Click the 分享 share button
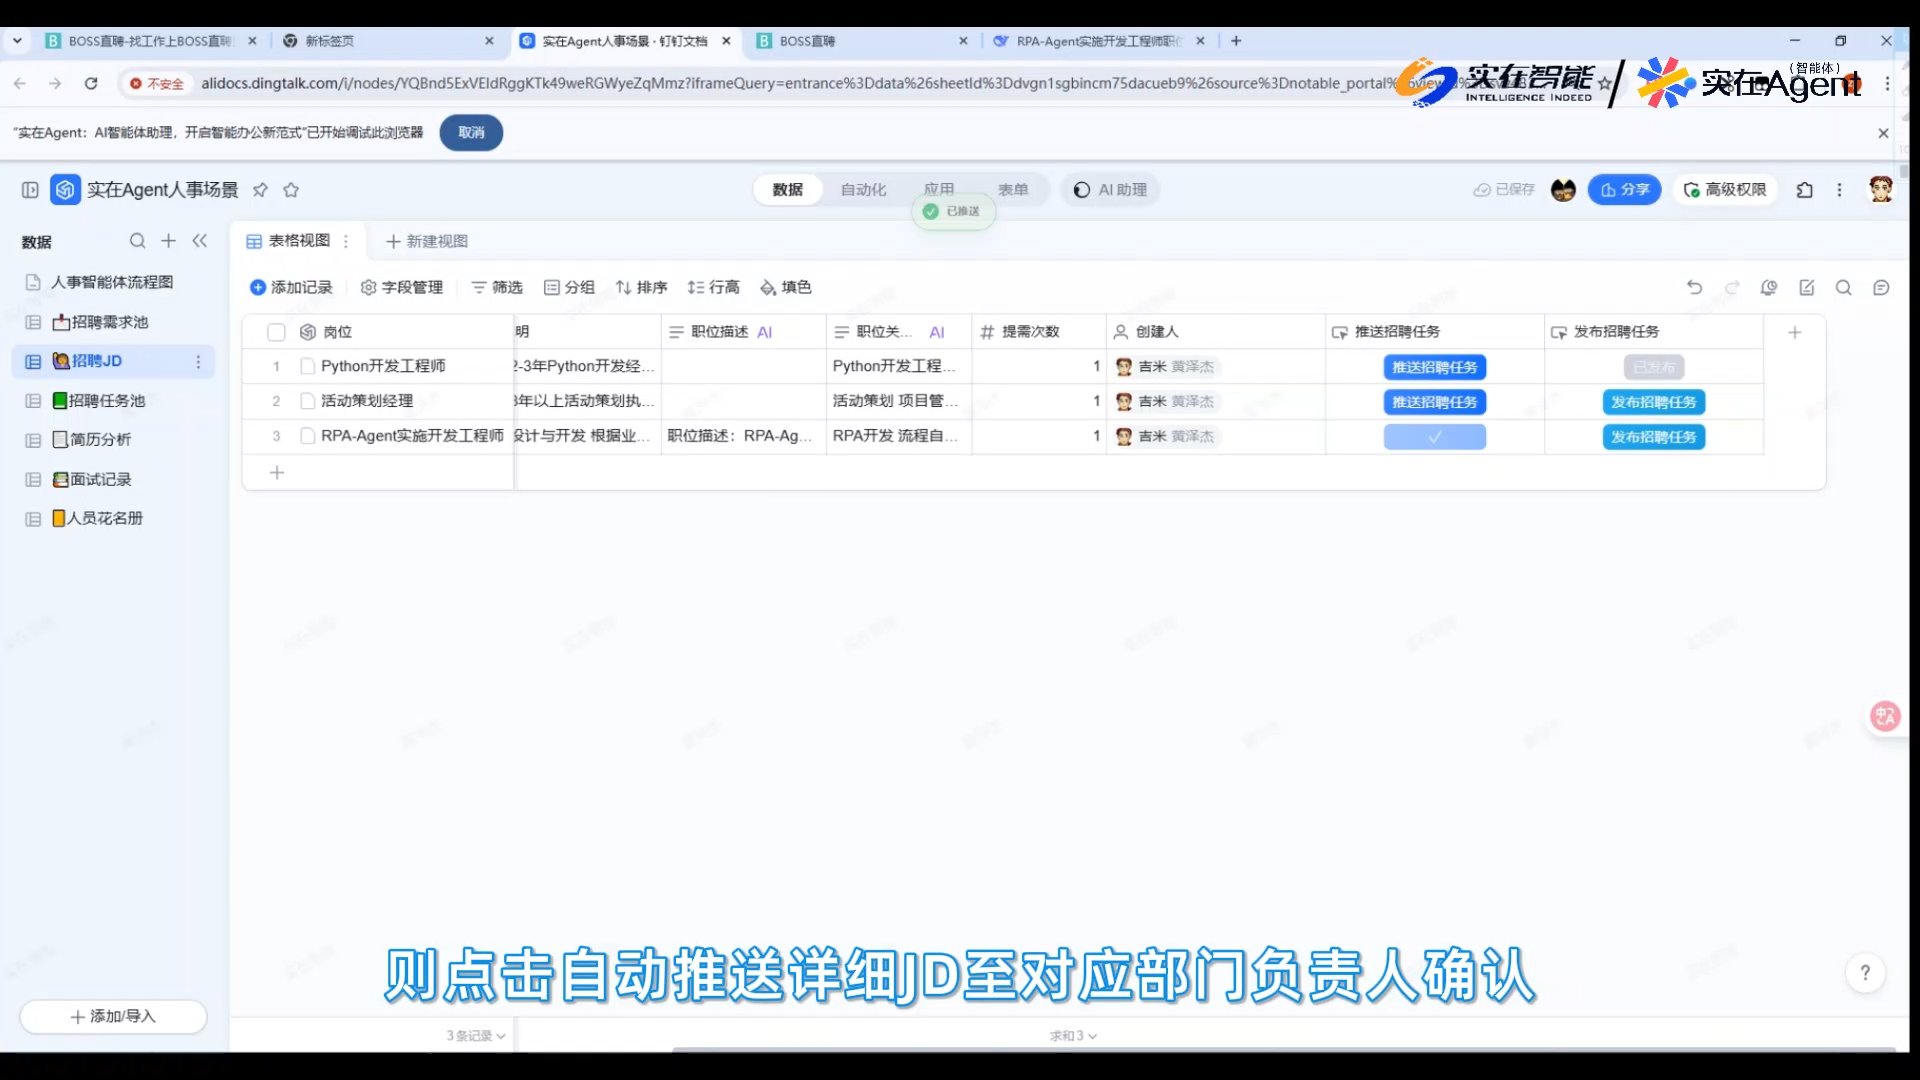Viewport: 1920px width, 1080px height. coord(1624,190)
